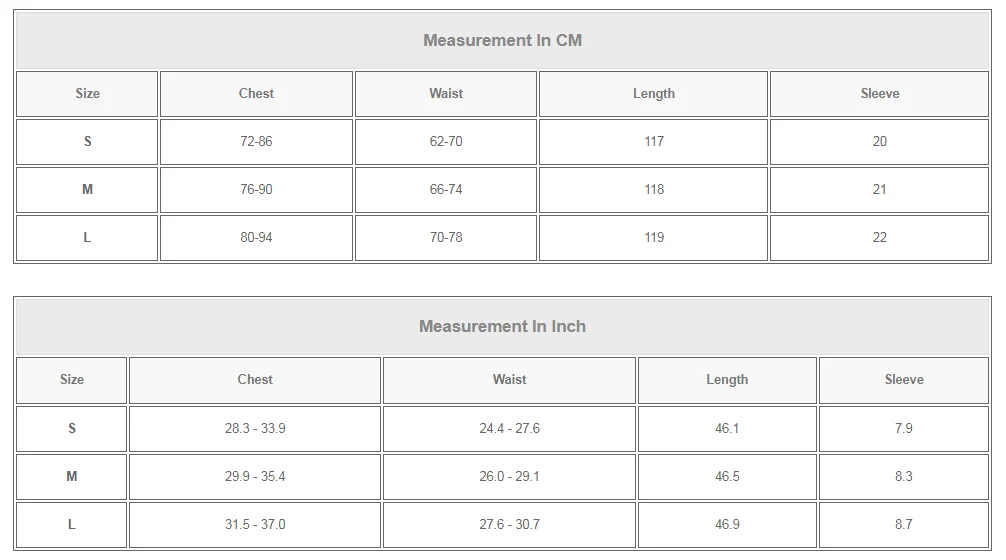Select the Size header in CM table

coord(87,94)
